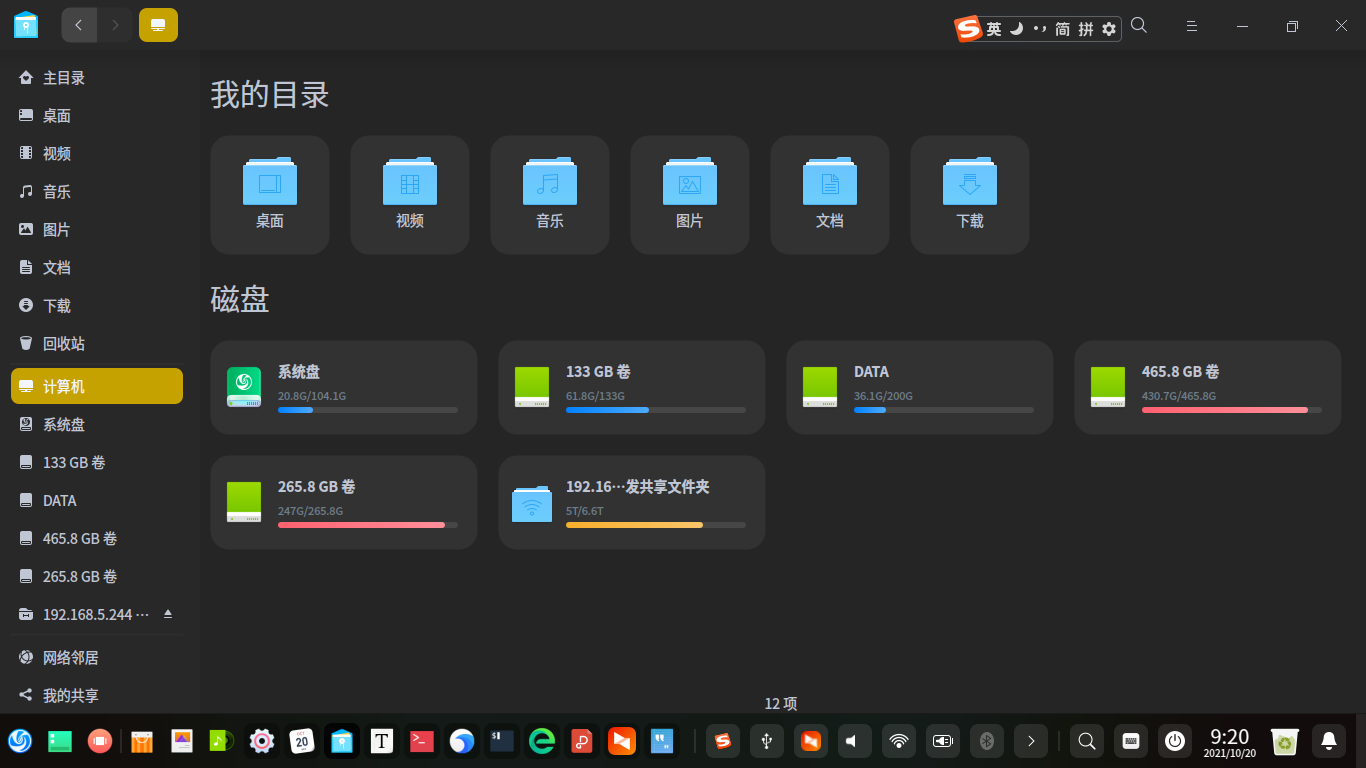This screenshot has width=1366, height=768.
Task: Open Sogou input method settings gear
Action: click(1108, 29)
